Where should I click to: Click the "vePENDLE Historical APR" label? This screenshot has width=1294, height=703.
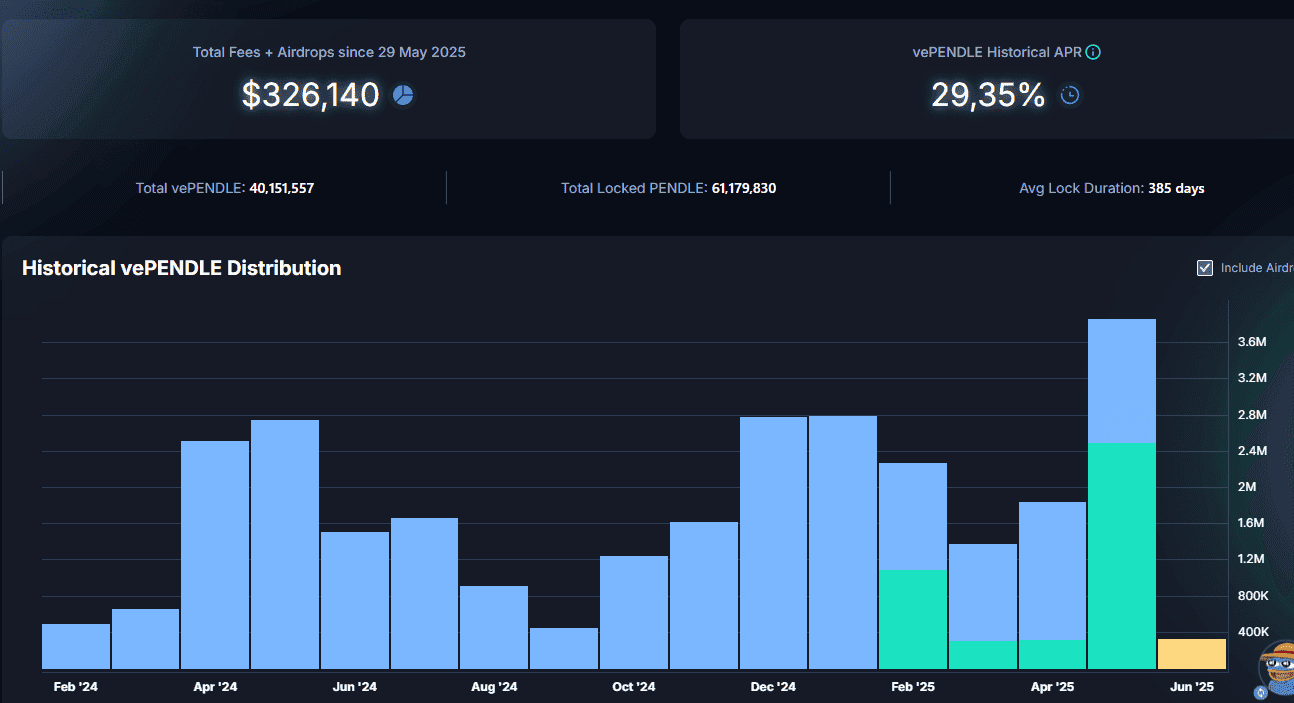tap(997, 52)
